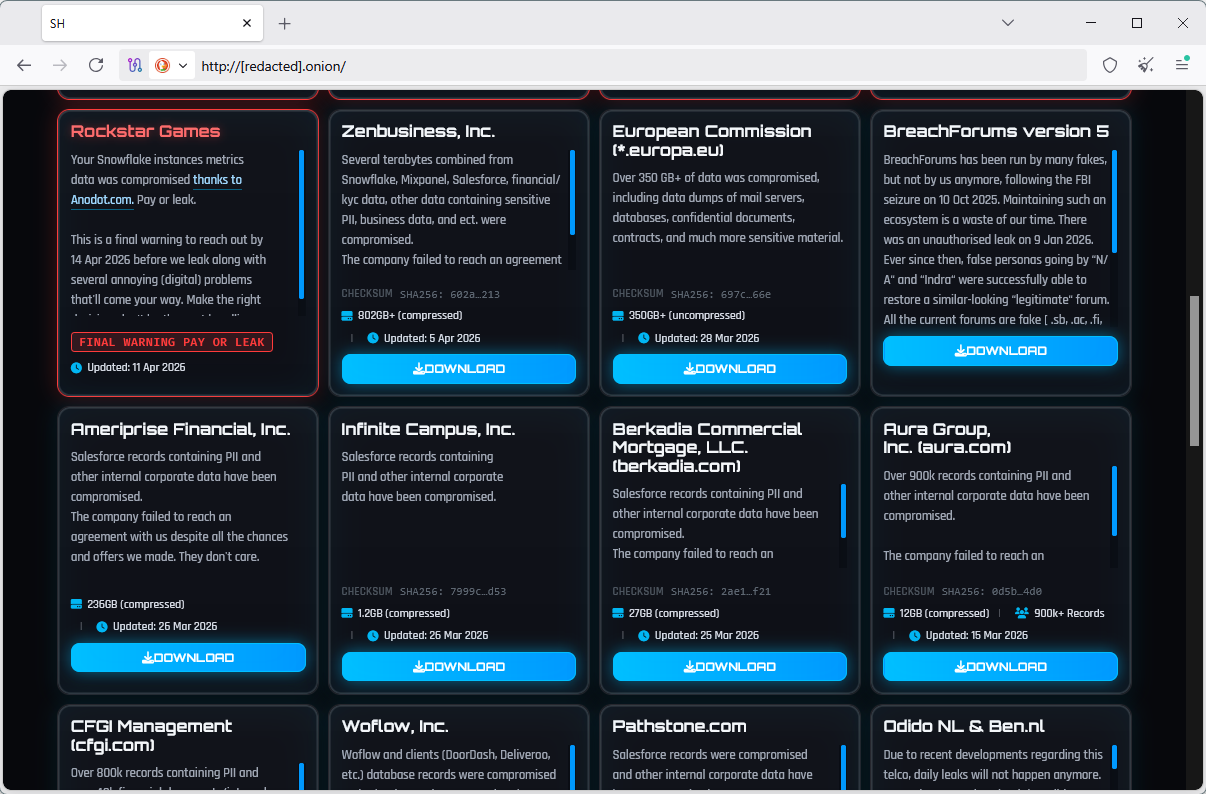
Task: Open the Tor circuit display icon
Action: [135, 65]
